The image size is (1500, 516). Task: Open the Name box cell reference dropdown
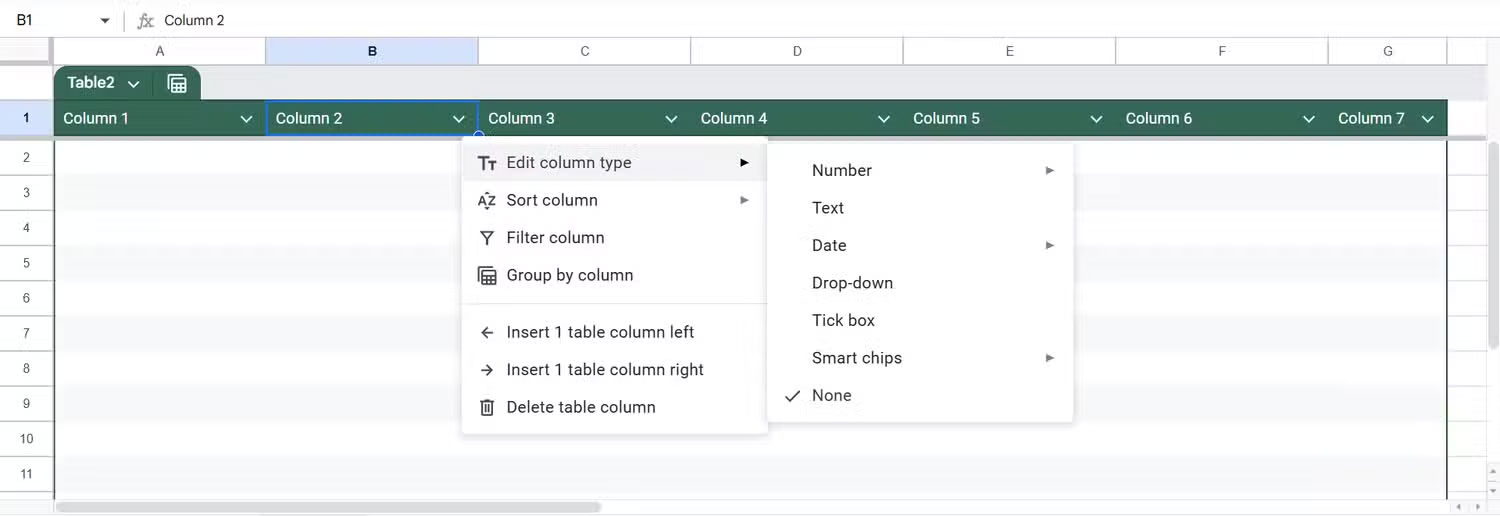pyautogui.click(x=105, y=21)
